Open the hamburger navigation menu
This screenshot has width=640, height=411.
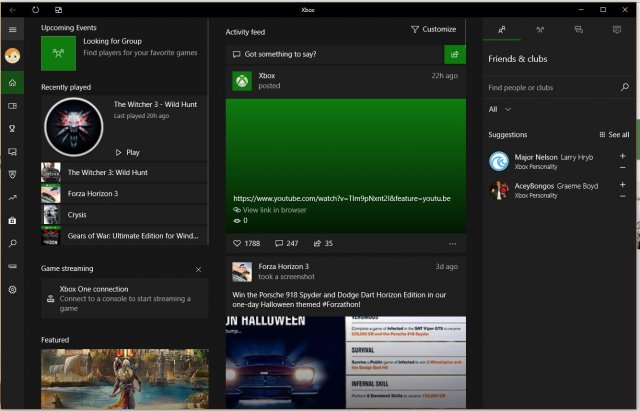tap(12, 30)
